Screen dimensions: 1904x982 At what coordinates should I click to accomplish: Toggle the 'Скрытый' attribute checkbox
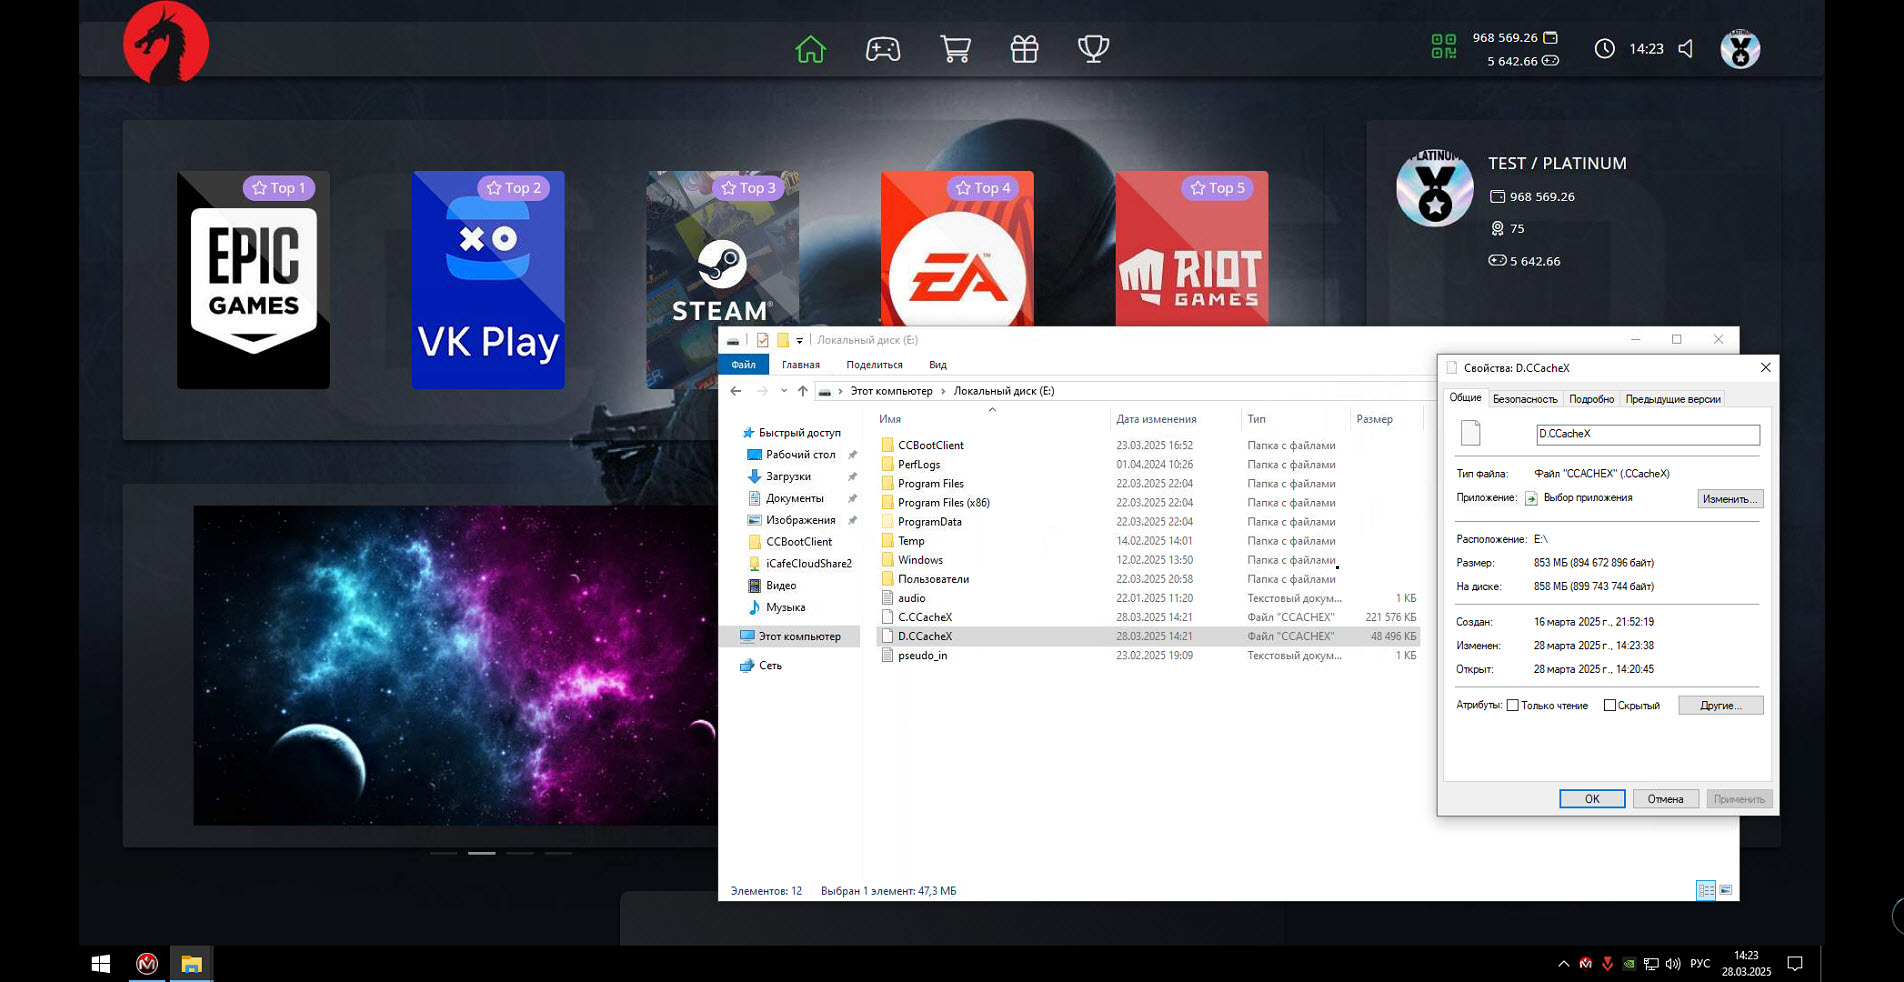[1609, 705]
